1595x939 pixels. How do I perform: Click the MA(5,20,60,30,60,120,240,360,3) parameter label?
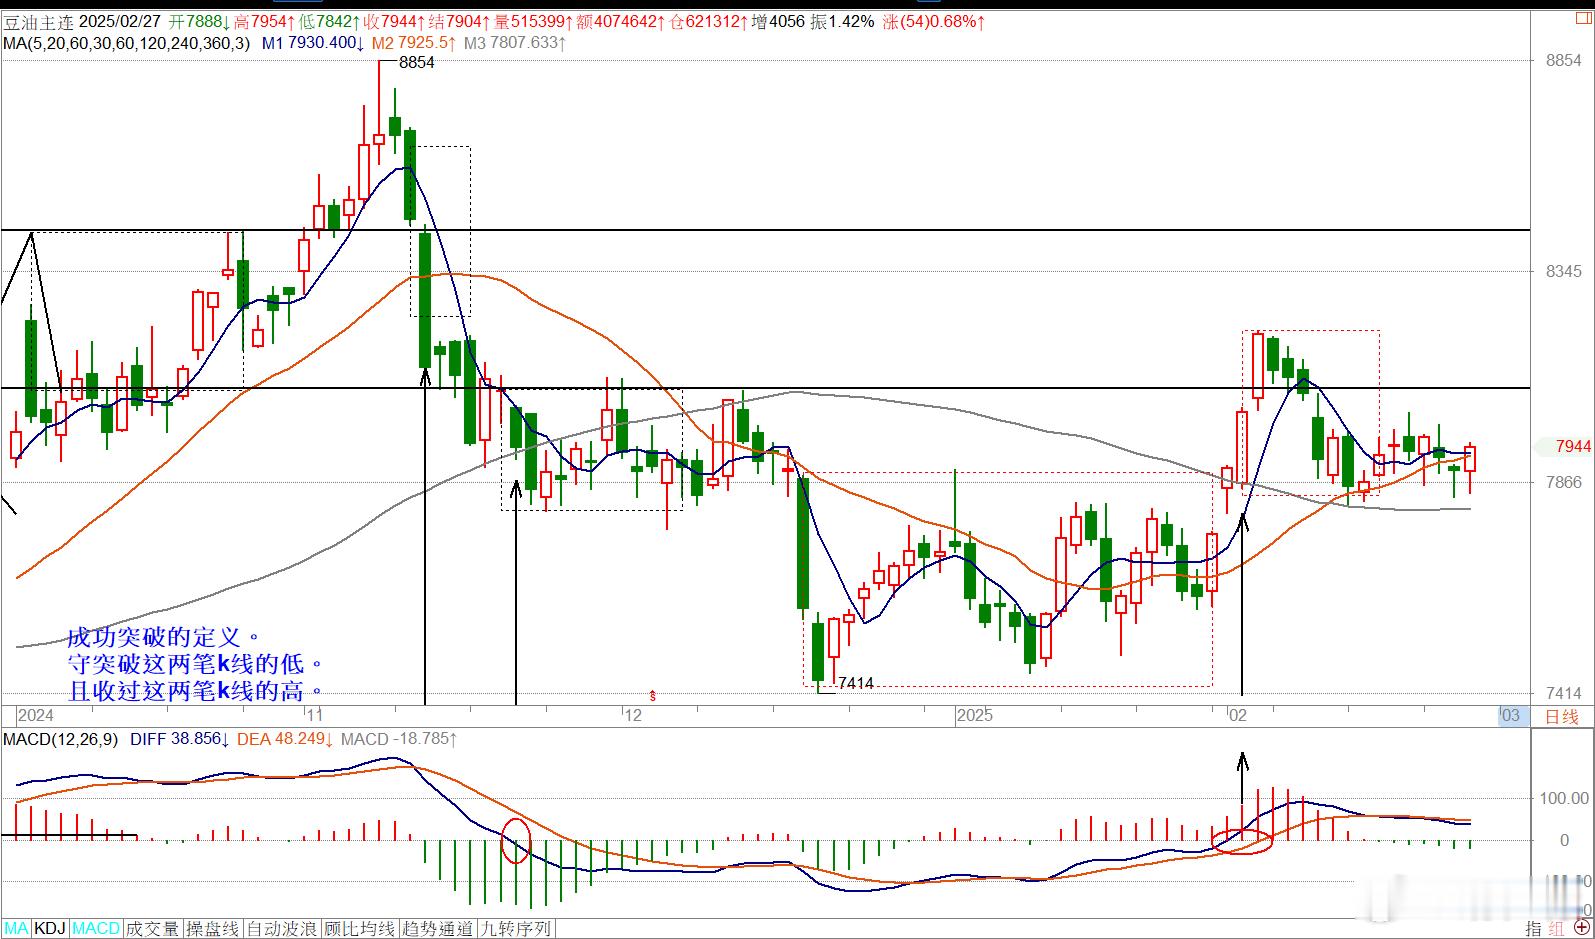[x=127, y=43]
